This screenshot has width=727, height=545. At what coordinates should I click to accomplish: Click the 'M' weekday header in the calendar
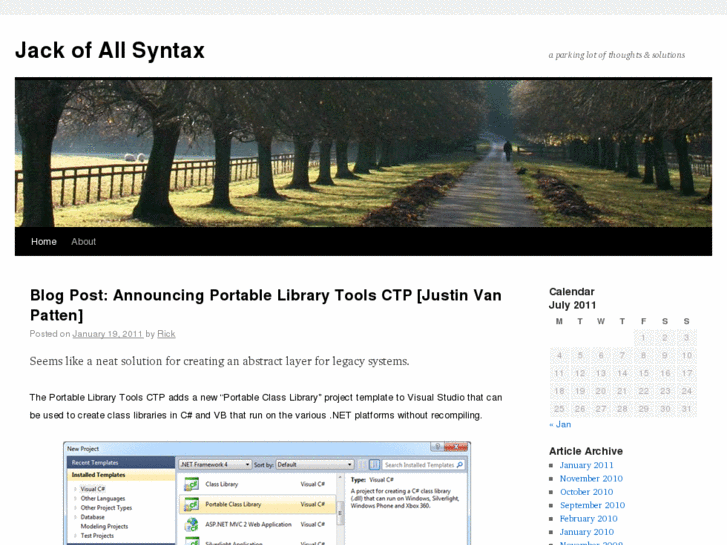pos(559,321)
